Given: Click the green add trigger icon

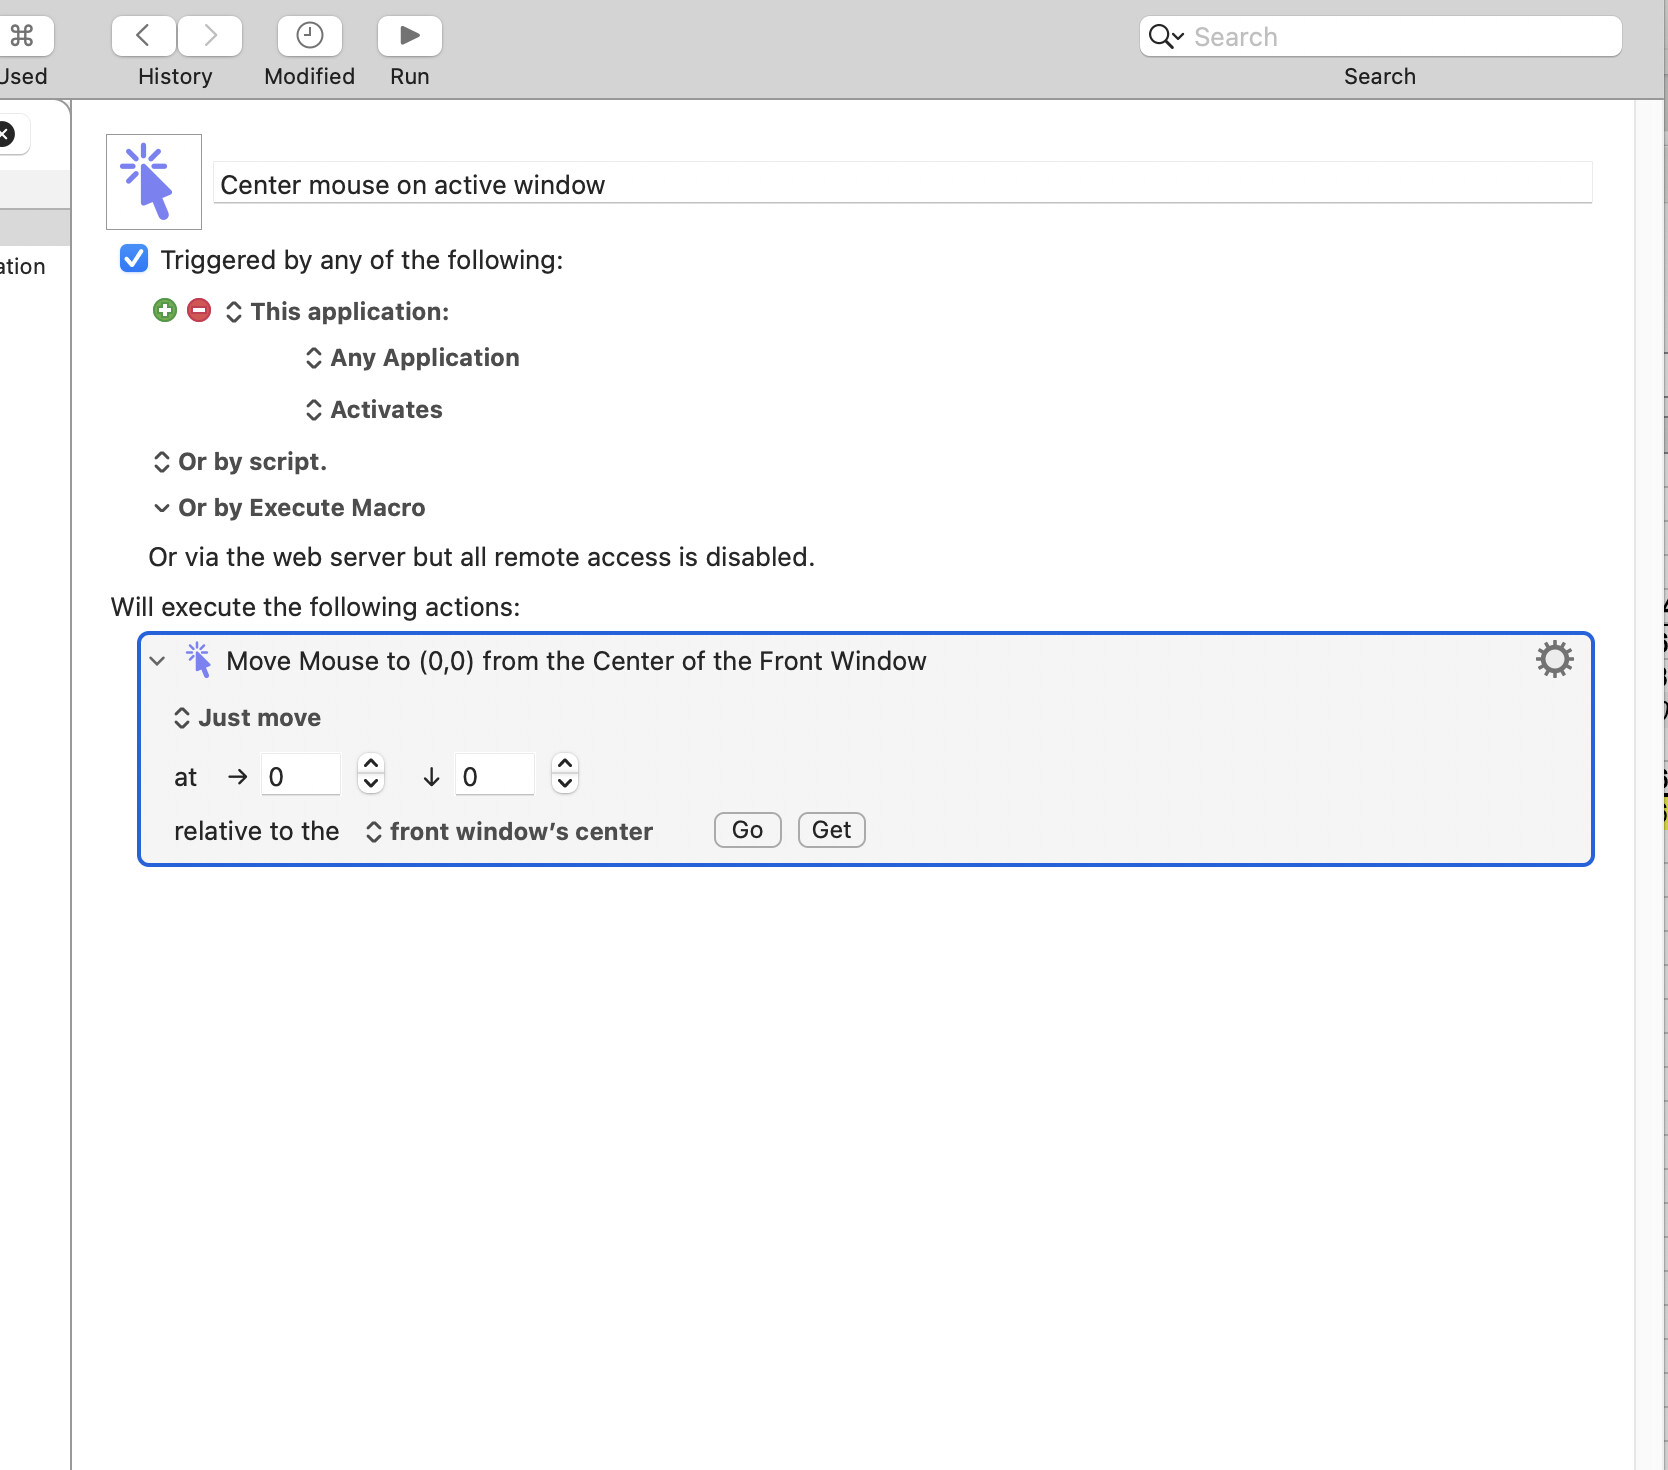Looking at the screenshot, I should [x=165, y=311].
